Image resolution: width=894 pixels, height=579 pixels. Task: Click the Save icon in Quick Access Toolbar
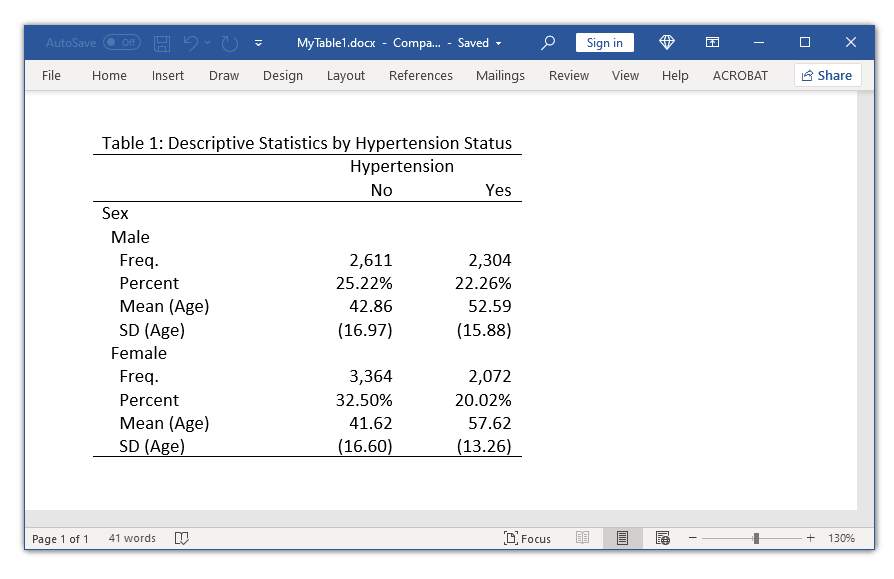click(161, 42)
